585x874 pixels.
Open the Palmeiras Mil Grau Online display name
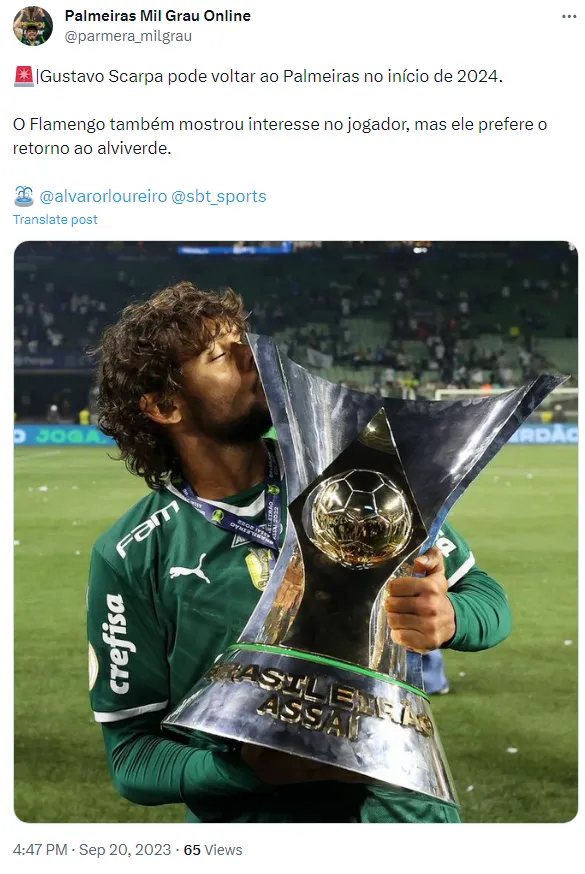pyautogui.click(x=157, y=16)
